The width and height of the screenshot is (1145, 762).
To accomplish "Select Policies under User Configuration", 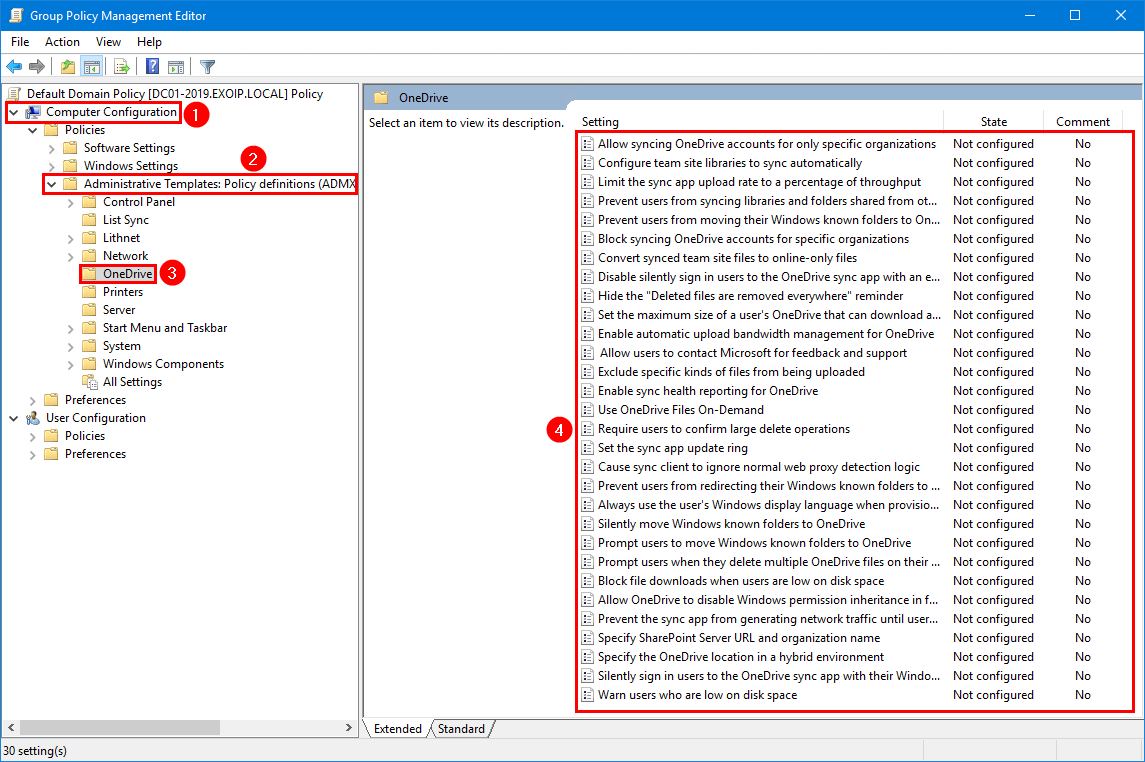I will (85, 436).
